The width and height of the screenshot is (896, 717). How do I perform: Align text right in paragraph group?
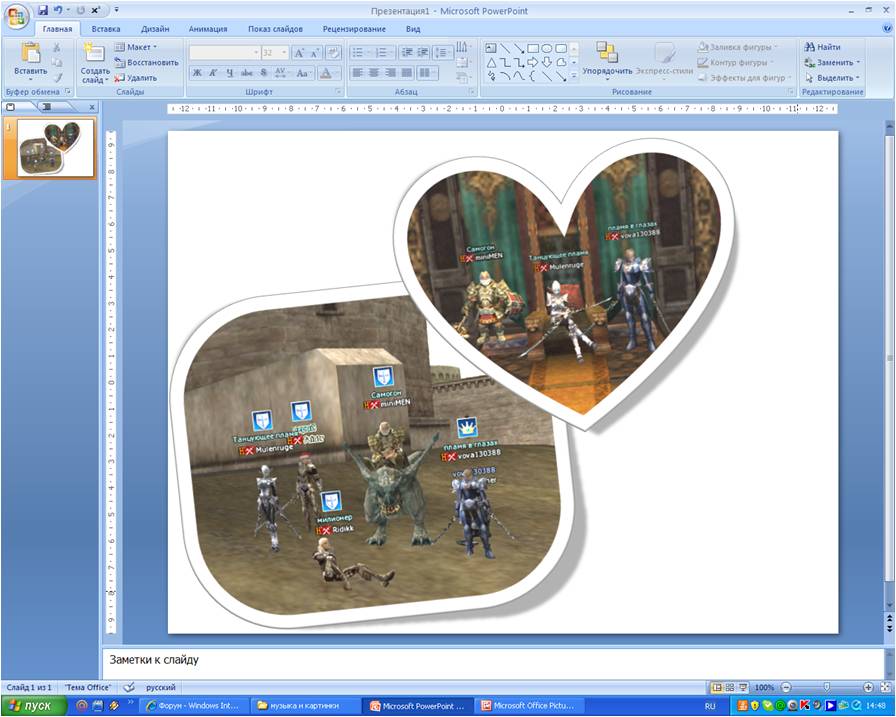[x=391, y=73]
